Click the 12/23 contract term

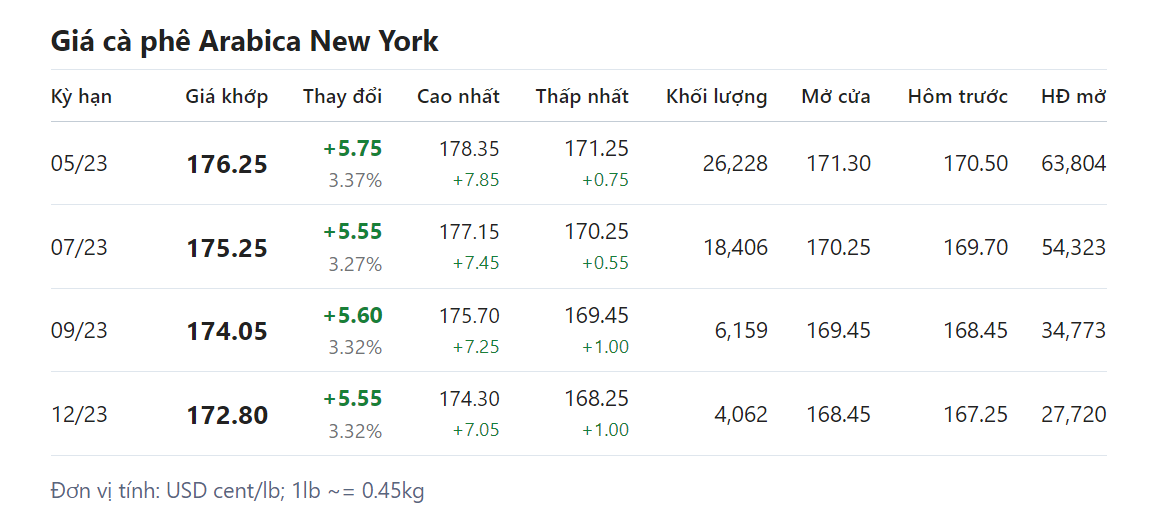pyautogui.click(x=79, y=414)
